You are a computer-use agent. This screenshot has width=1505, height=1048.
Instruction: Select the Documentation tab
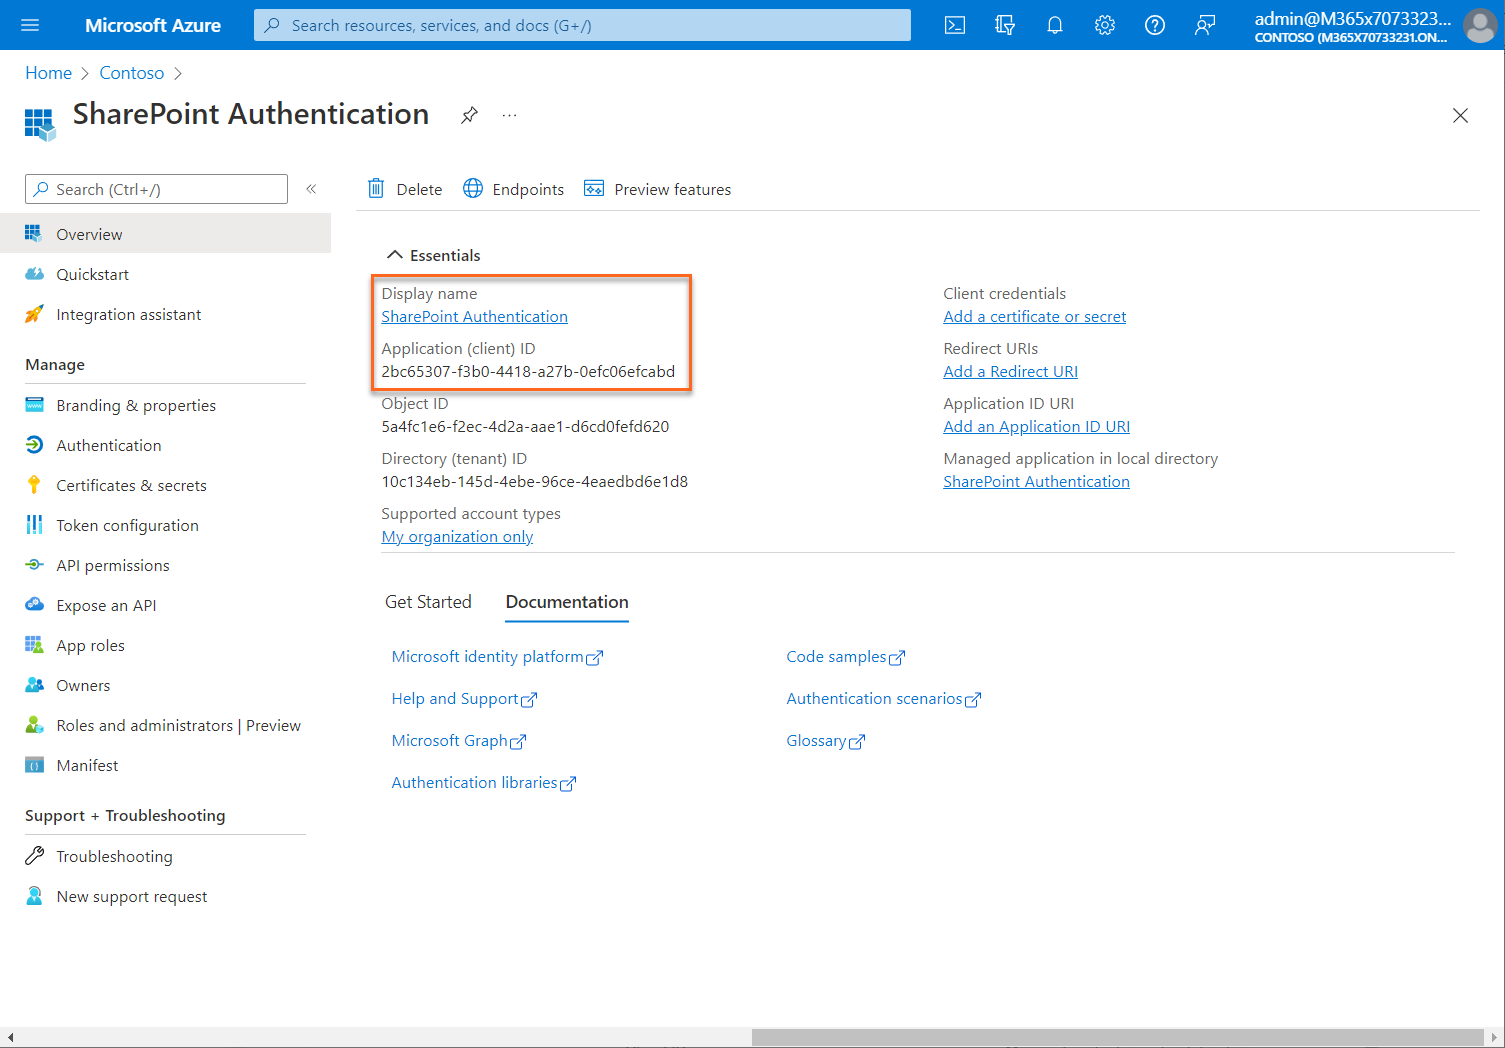pos(566,602)
